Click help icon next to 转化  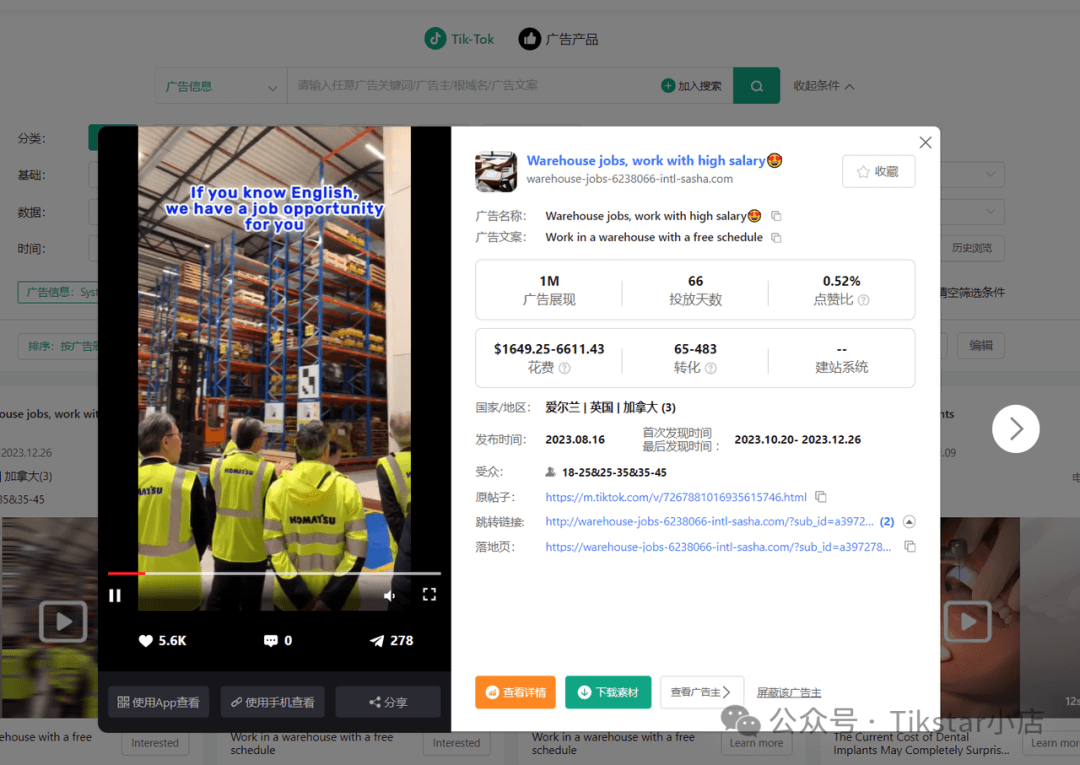coord(711,368)
